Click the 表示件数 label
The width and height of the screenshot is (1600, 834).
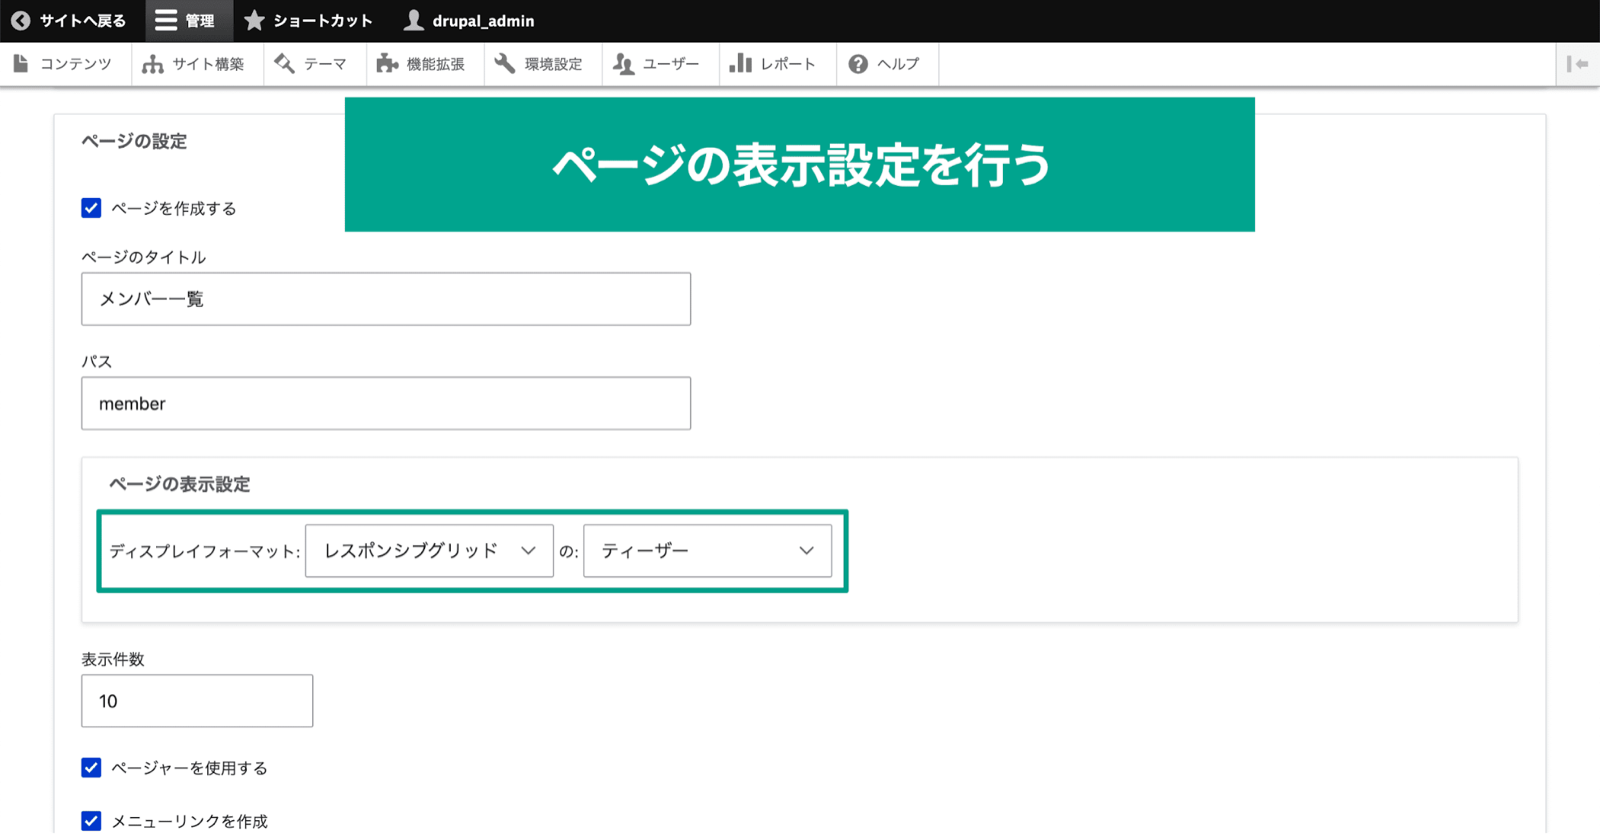[113, 659]
